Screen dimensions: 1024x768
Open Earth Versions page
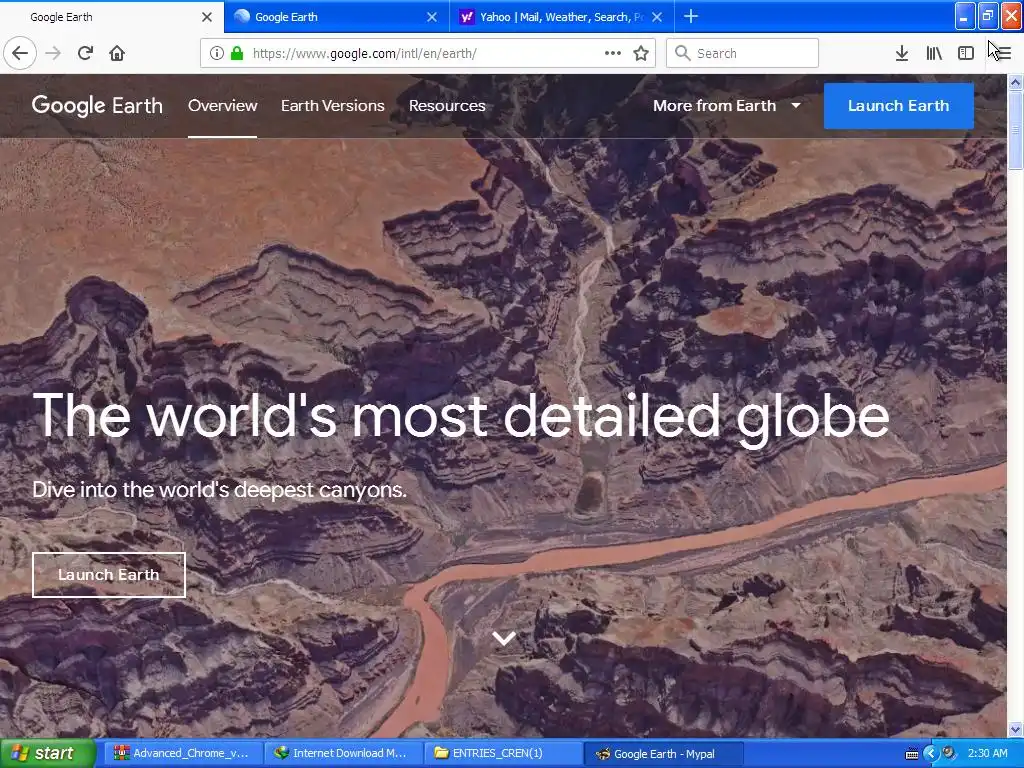[x=333, y=106]
